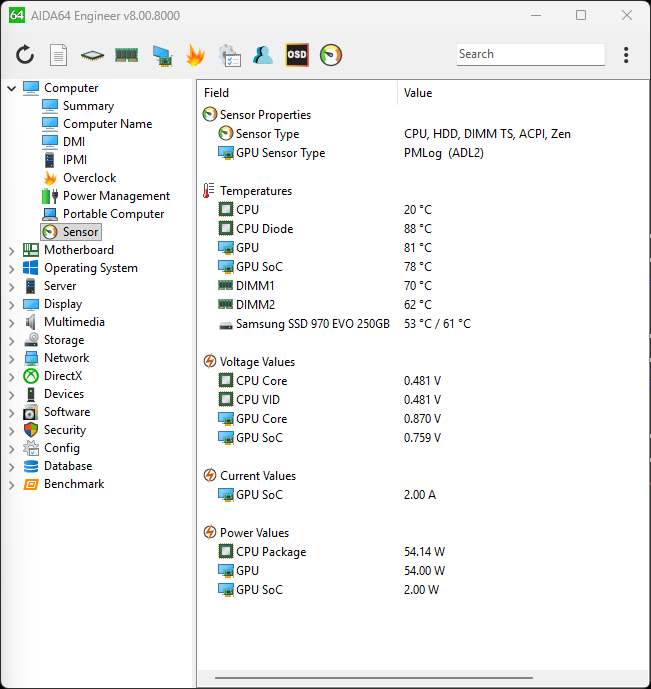Viewport: 651px width, 689px height.
Task: Expand the Operating System node
Action: click(x=12, y=268)
